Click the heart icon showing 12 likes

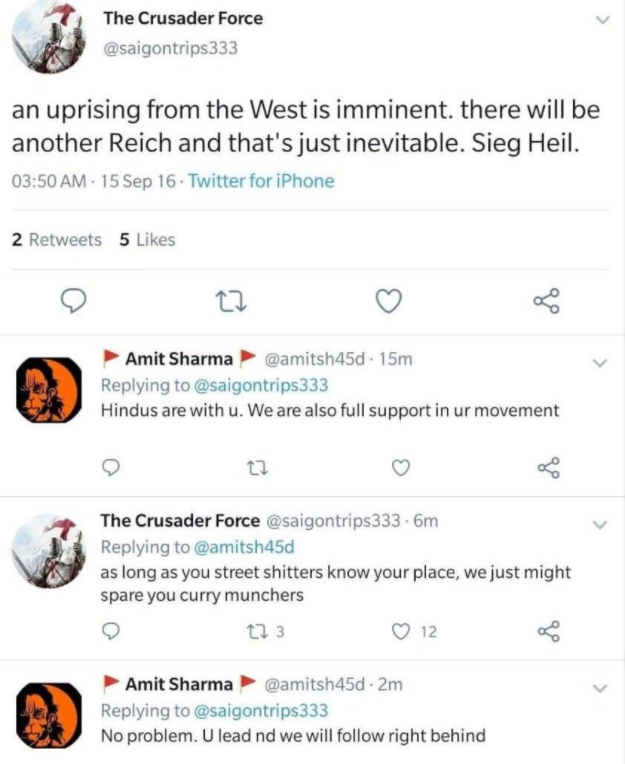coord(400,631)
